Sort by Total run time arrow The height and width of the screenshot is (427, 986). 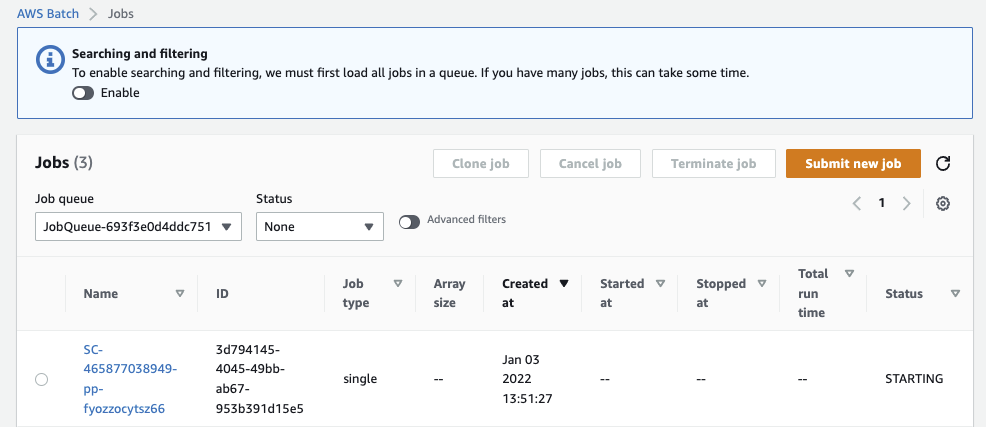pos(849,274)
